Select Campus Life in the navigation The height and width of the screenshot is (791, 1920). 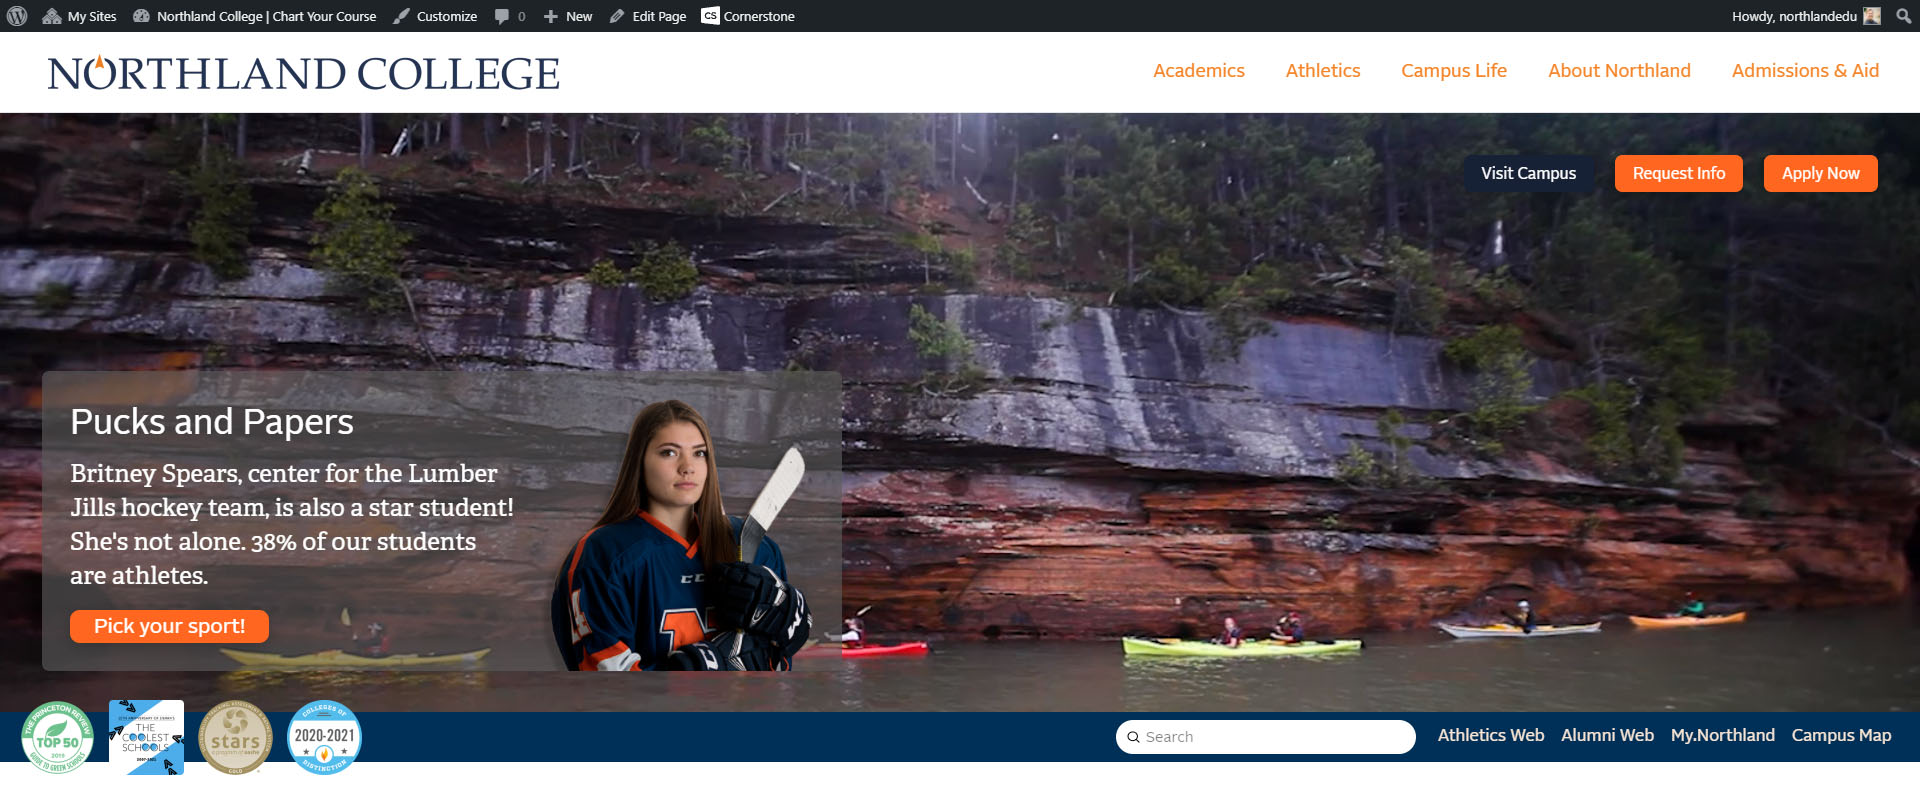(1453, 71)
